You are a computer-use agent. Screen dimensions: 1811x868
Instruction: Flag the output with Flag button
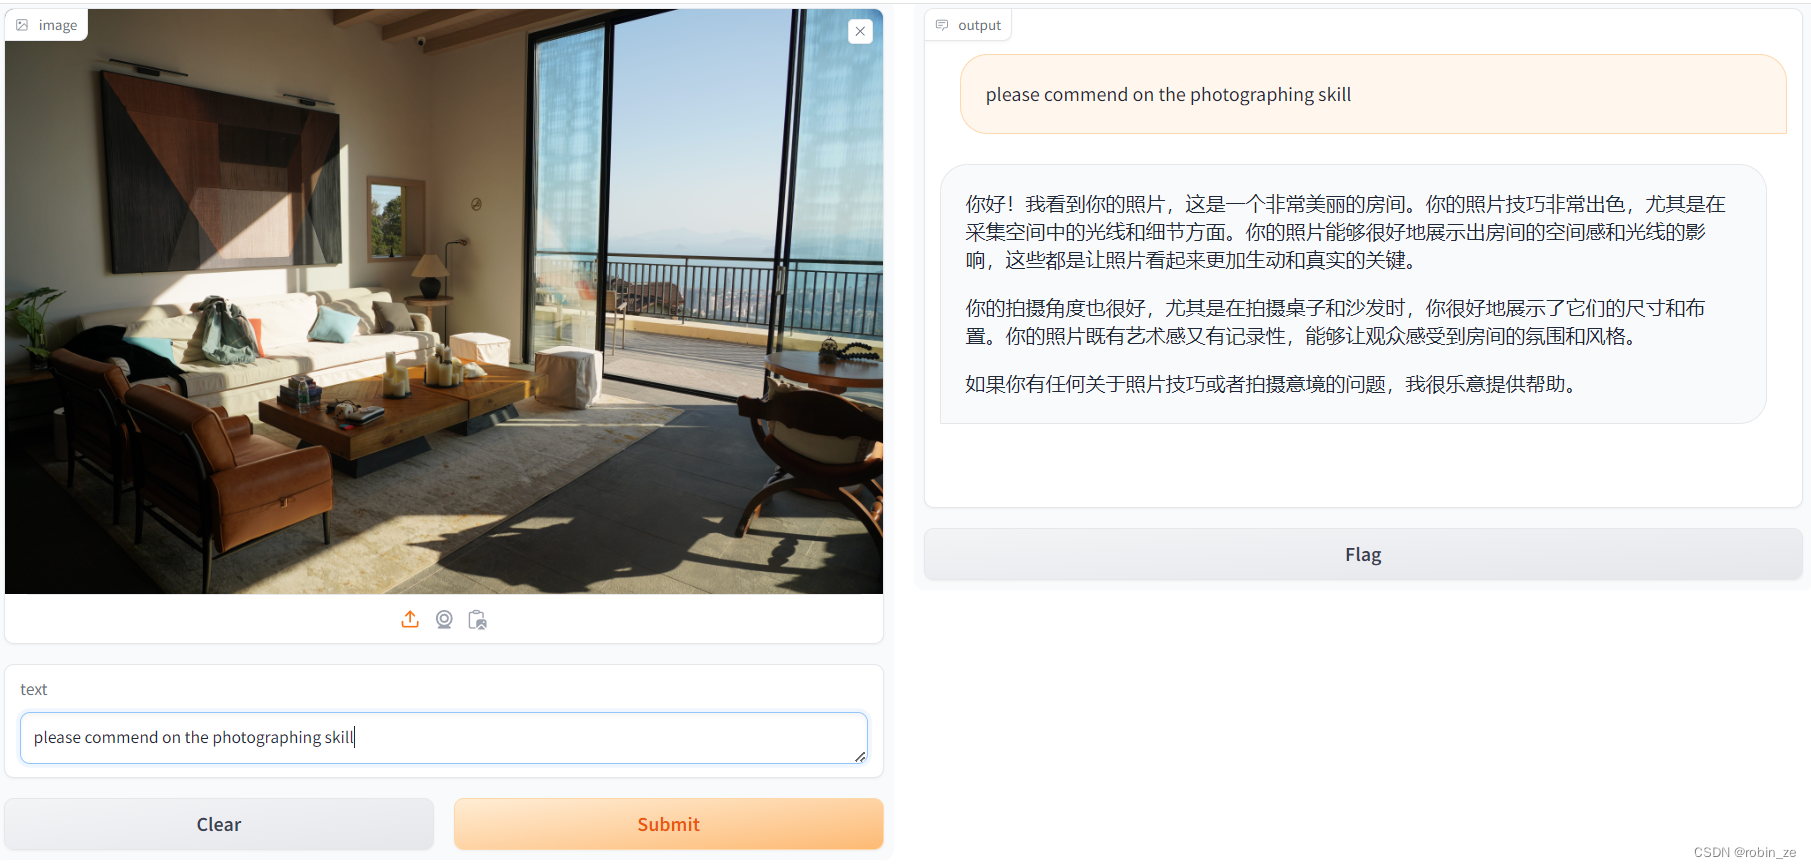pos(1363,554)
